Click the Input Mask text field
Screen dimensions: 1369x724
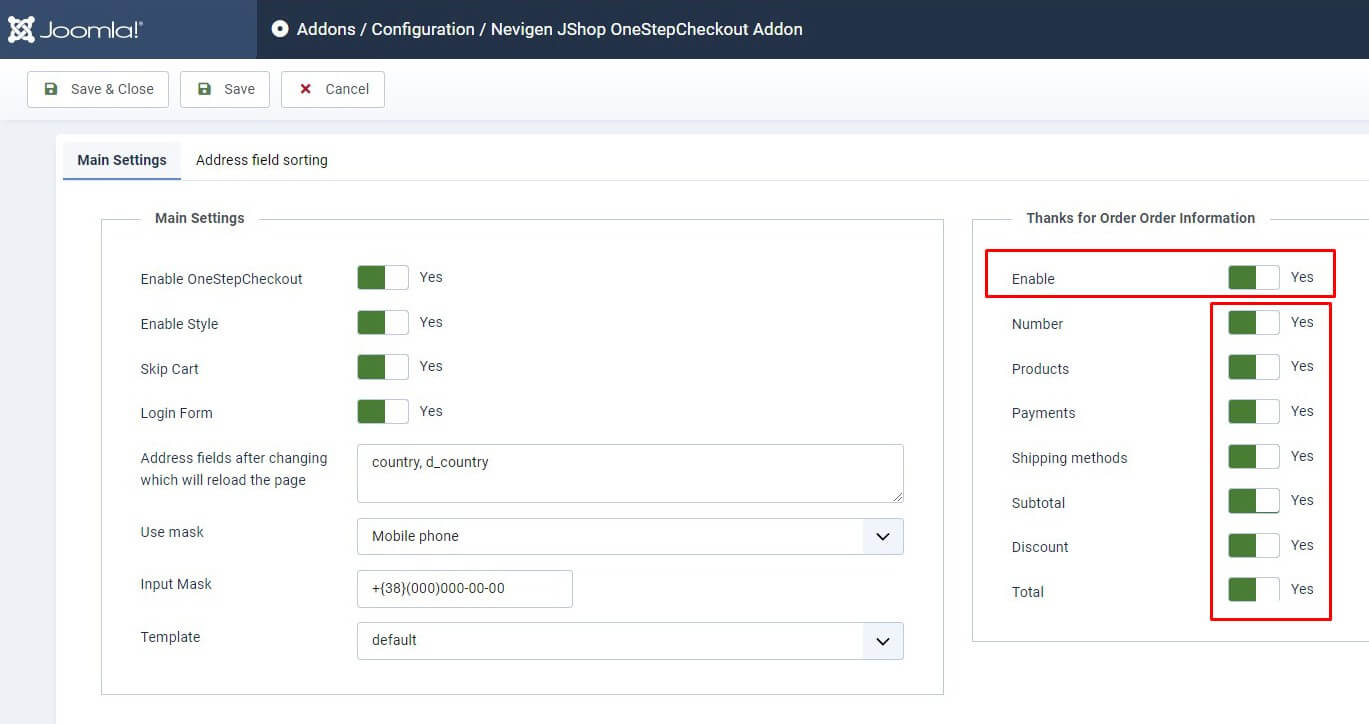tap(464, 589)
